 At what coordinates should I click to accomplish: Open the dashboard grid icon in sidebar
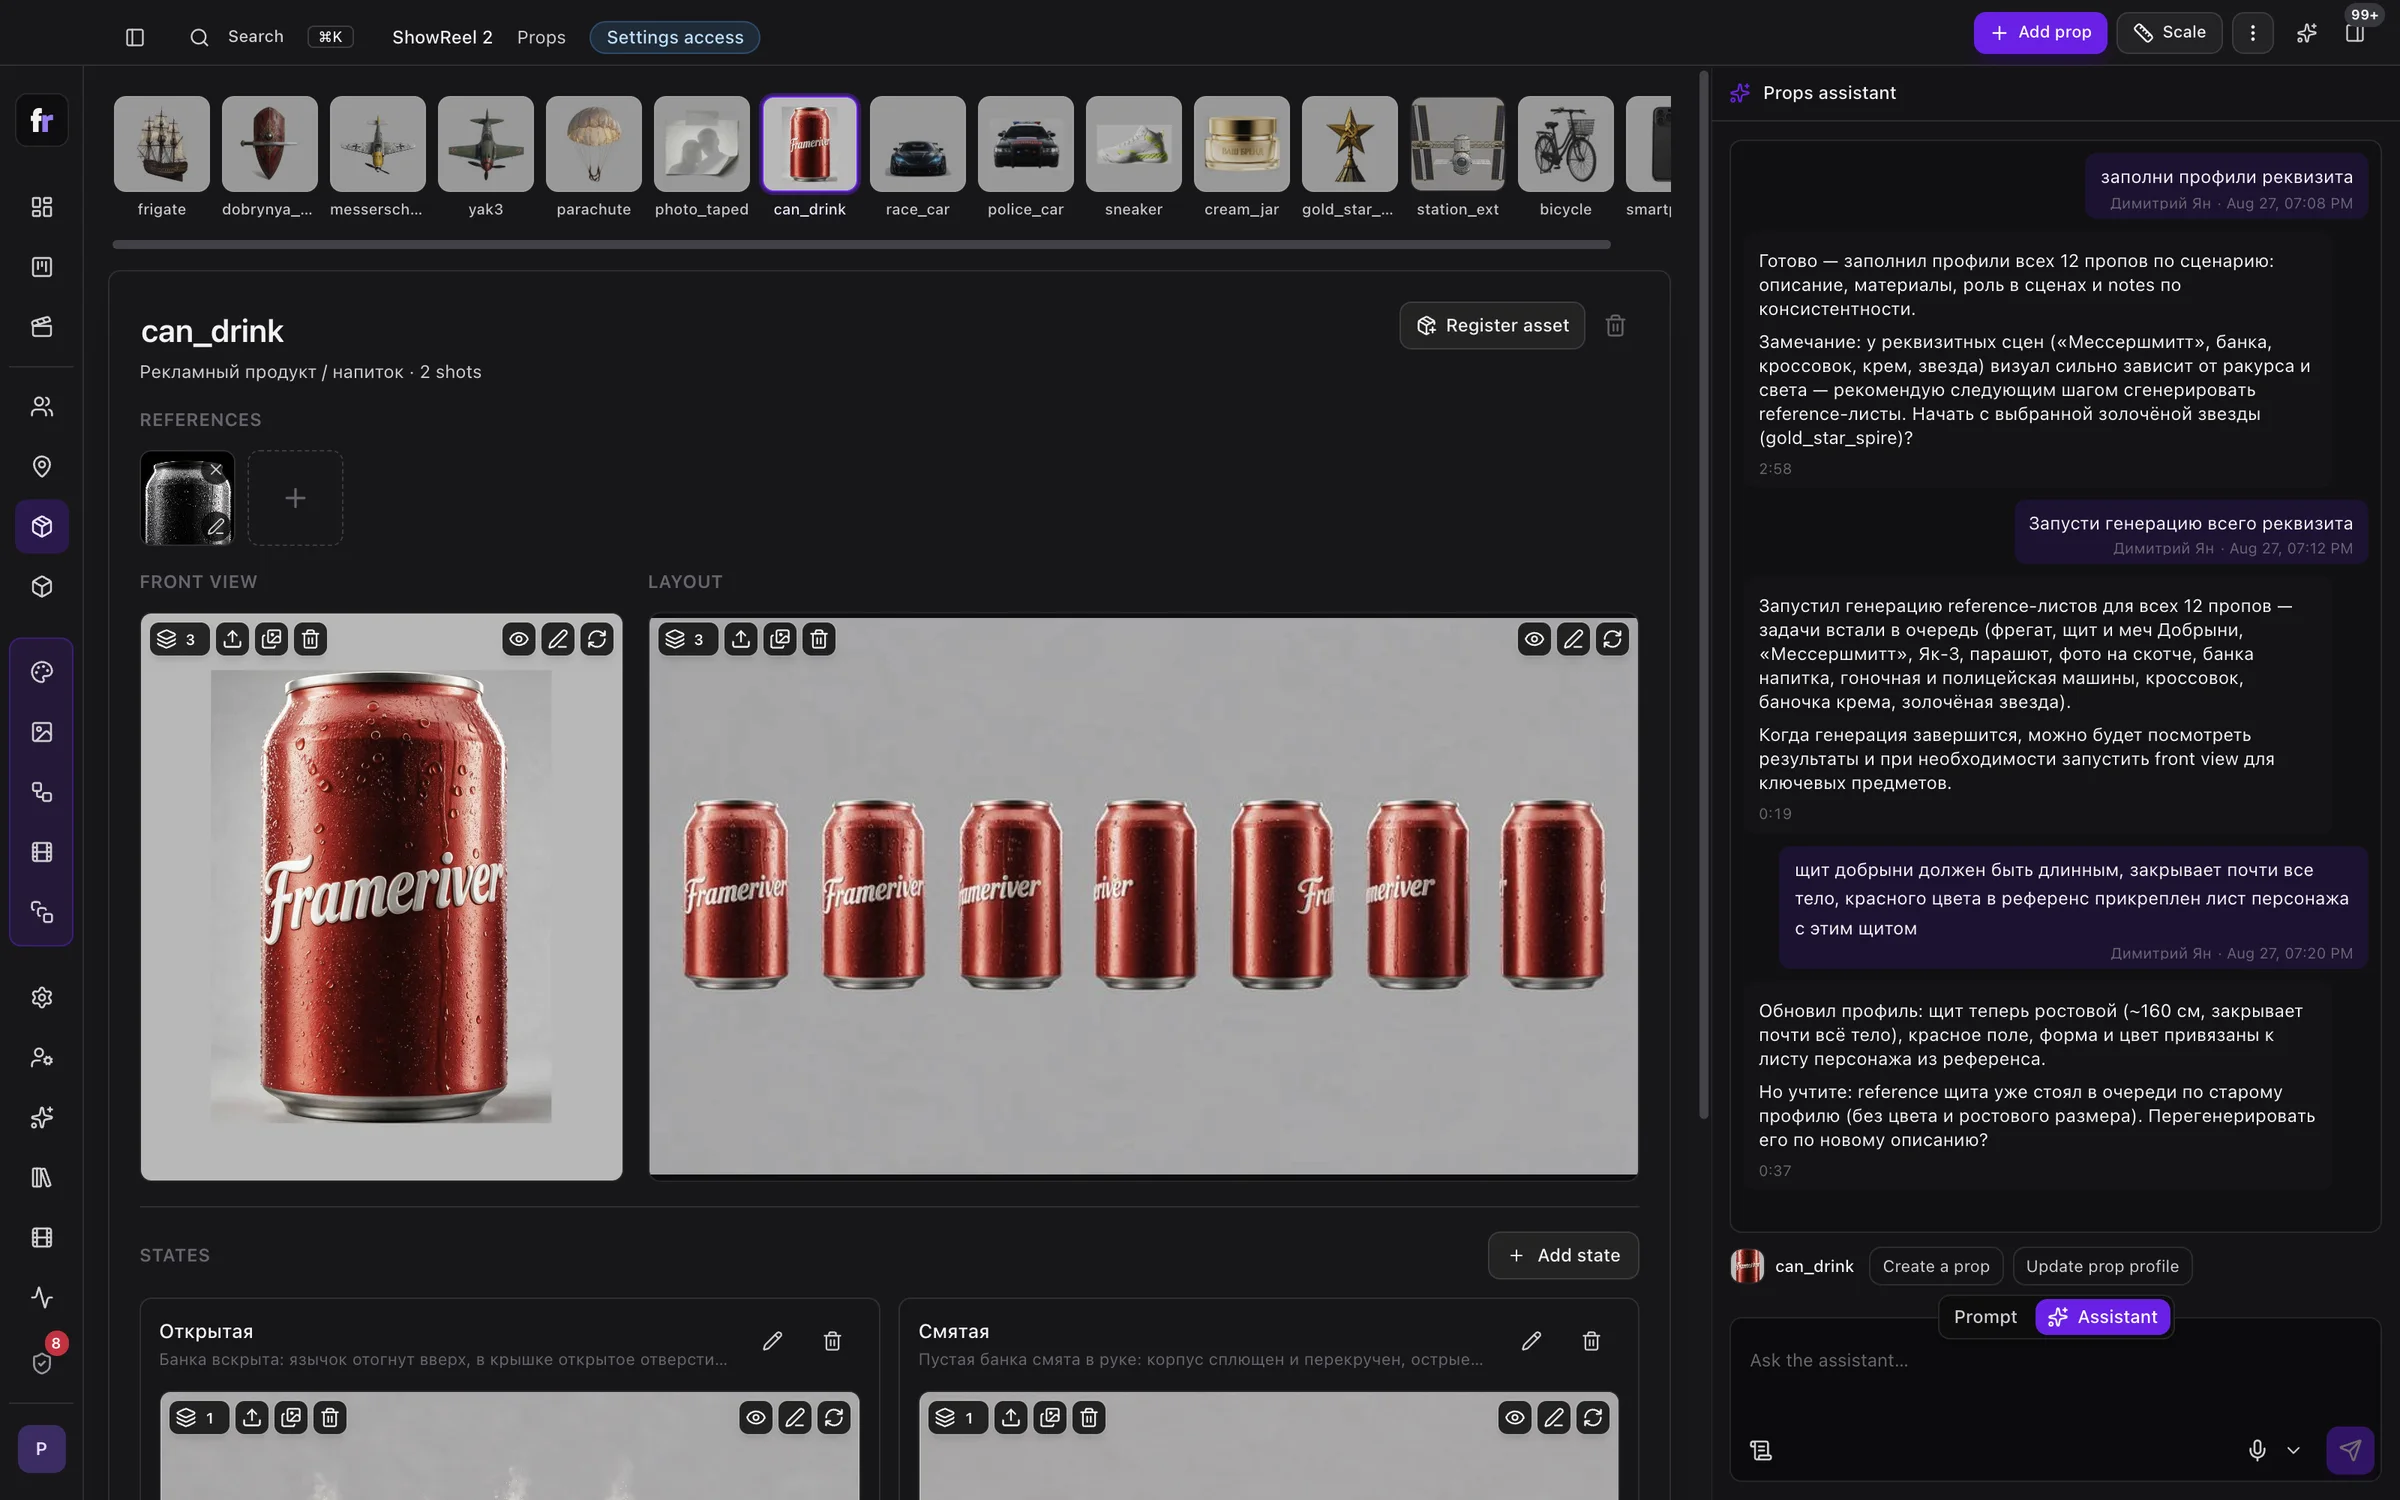[42, 207]
